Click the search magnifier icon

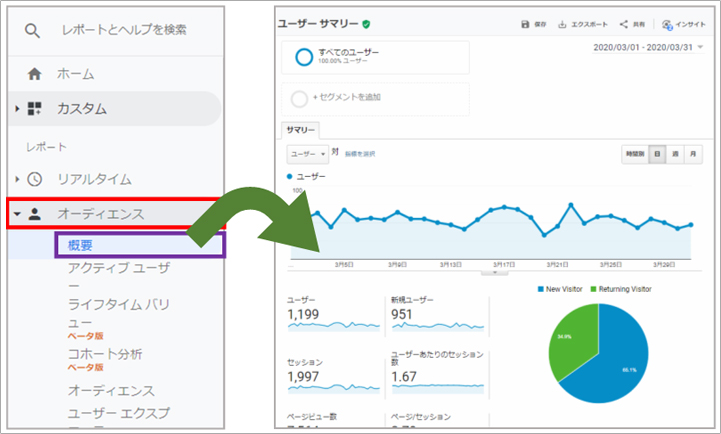tap(33, 32)
